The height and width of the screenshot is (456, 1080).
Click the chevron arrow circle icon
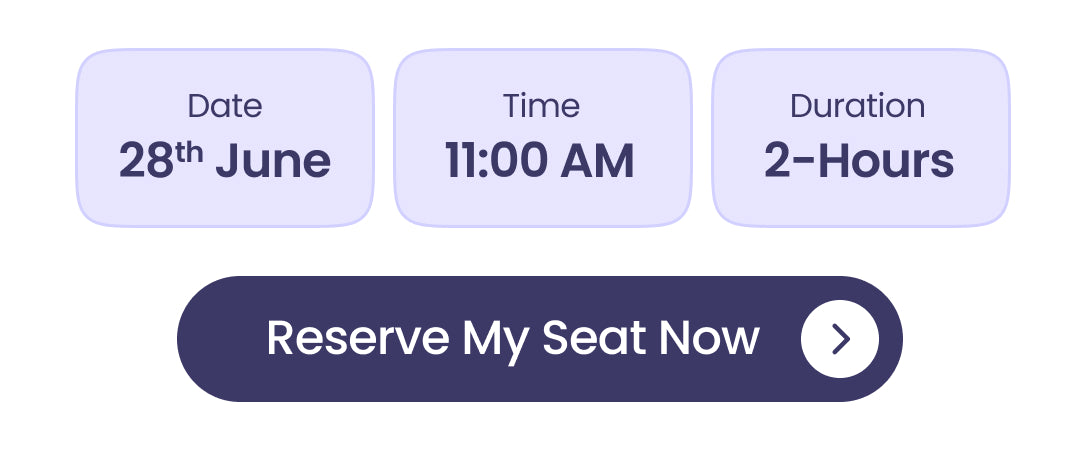pyautogui.click(x=840, y=339)
